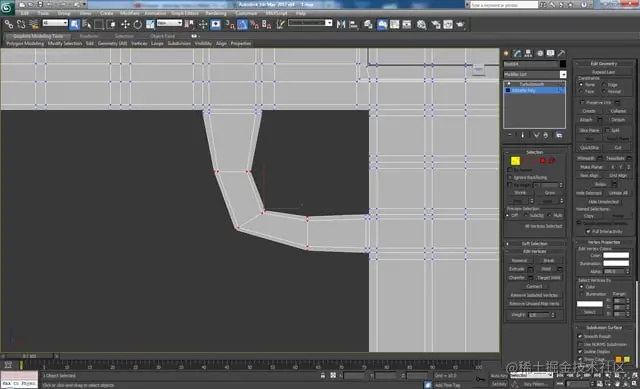
Task: Select Polygon sub-object level icon
Action: coord(543,161)
